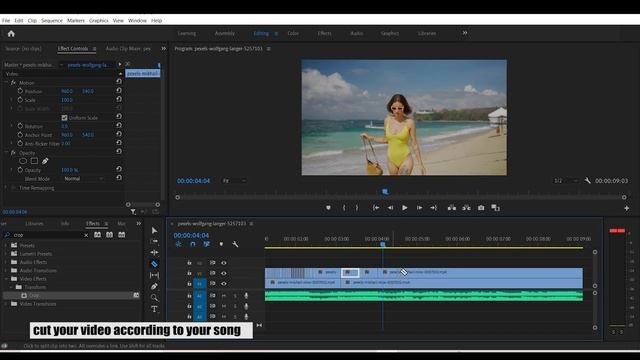The image size is (640, 360).
Task: Lock the top video track
Action: tap(189, 263)
